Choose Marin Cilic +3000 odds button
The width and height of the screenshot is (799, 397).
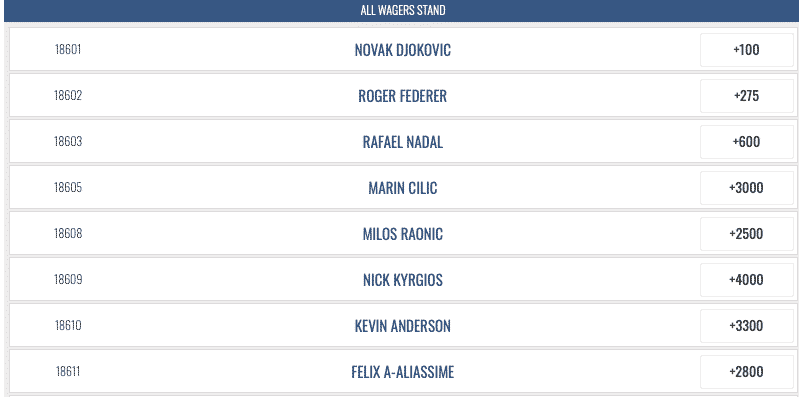747,188
